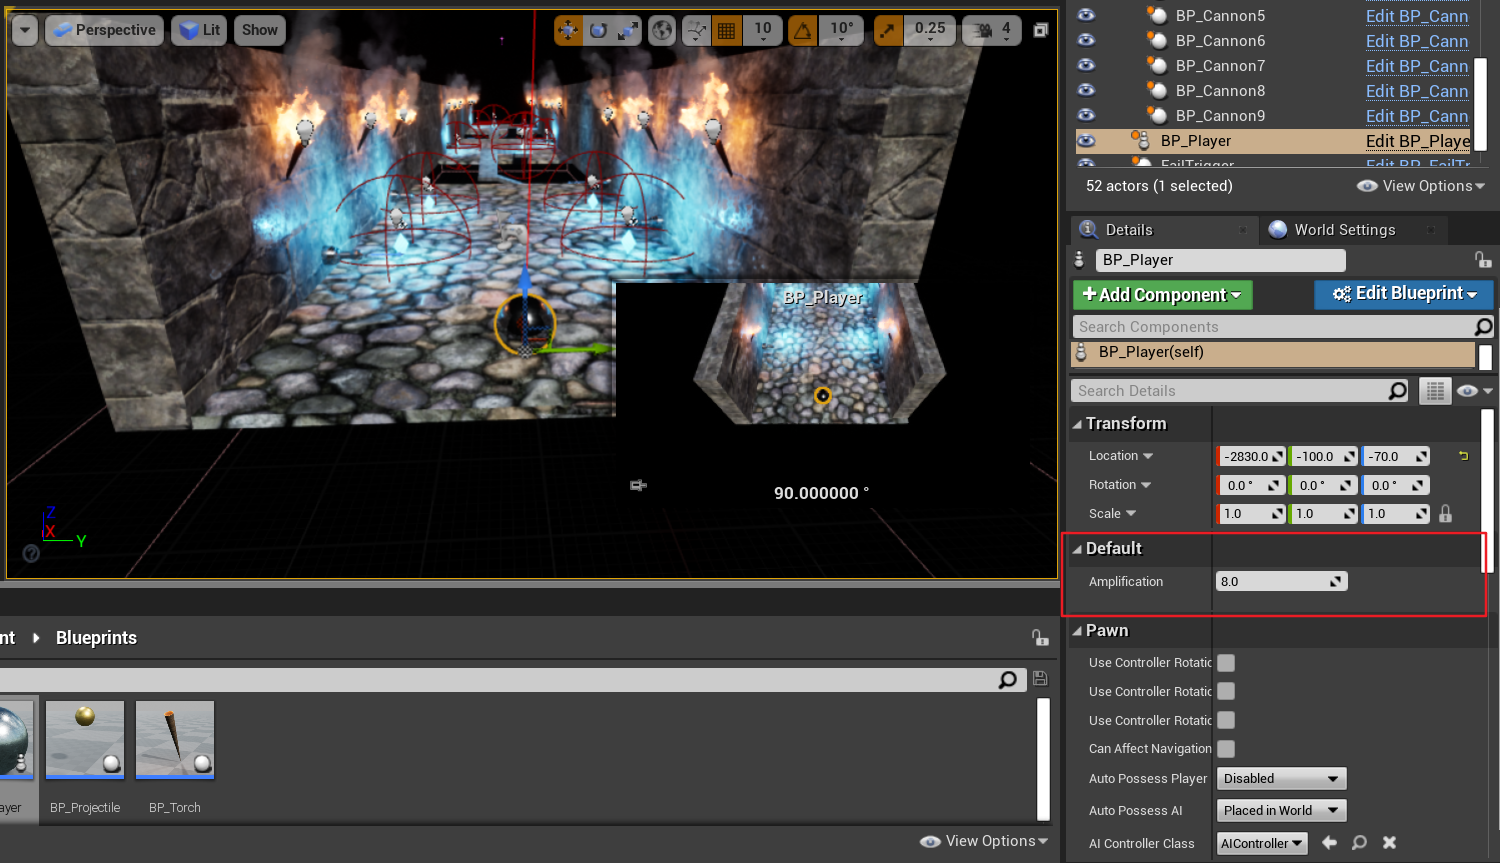The height and width of the screenshot is (863, 1500).
Task: Click the Add Component button
Action: click(1162, 295)
